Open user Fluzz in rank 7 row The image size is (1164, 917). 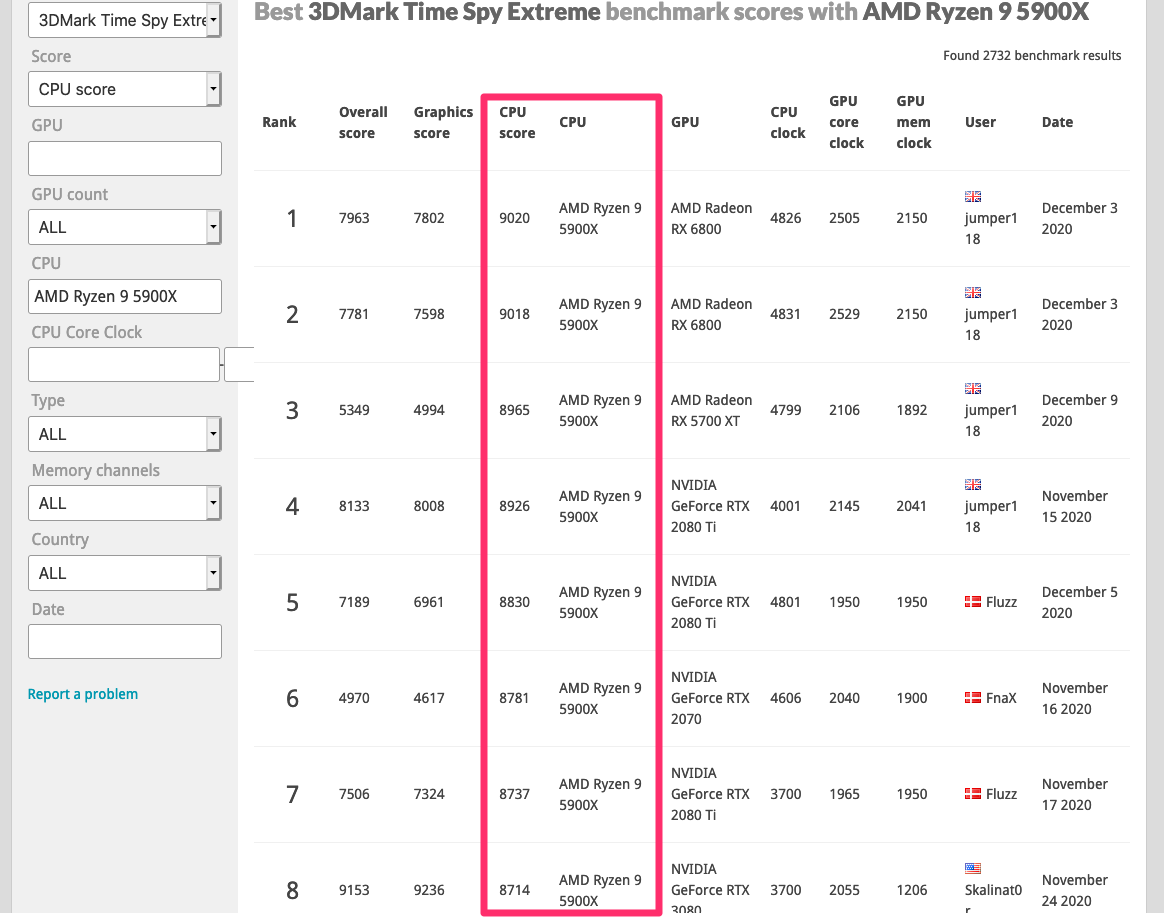point(1001,794)
